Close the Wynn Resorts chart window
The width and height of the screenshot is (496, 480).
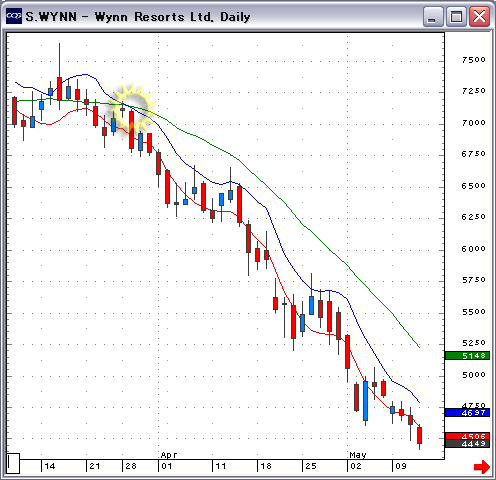click(x=480, y=16)
